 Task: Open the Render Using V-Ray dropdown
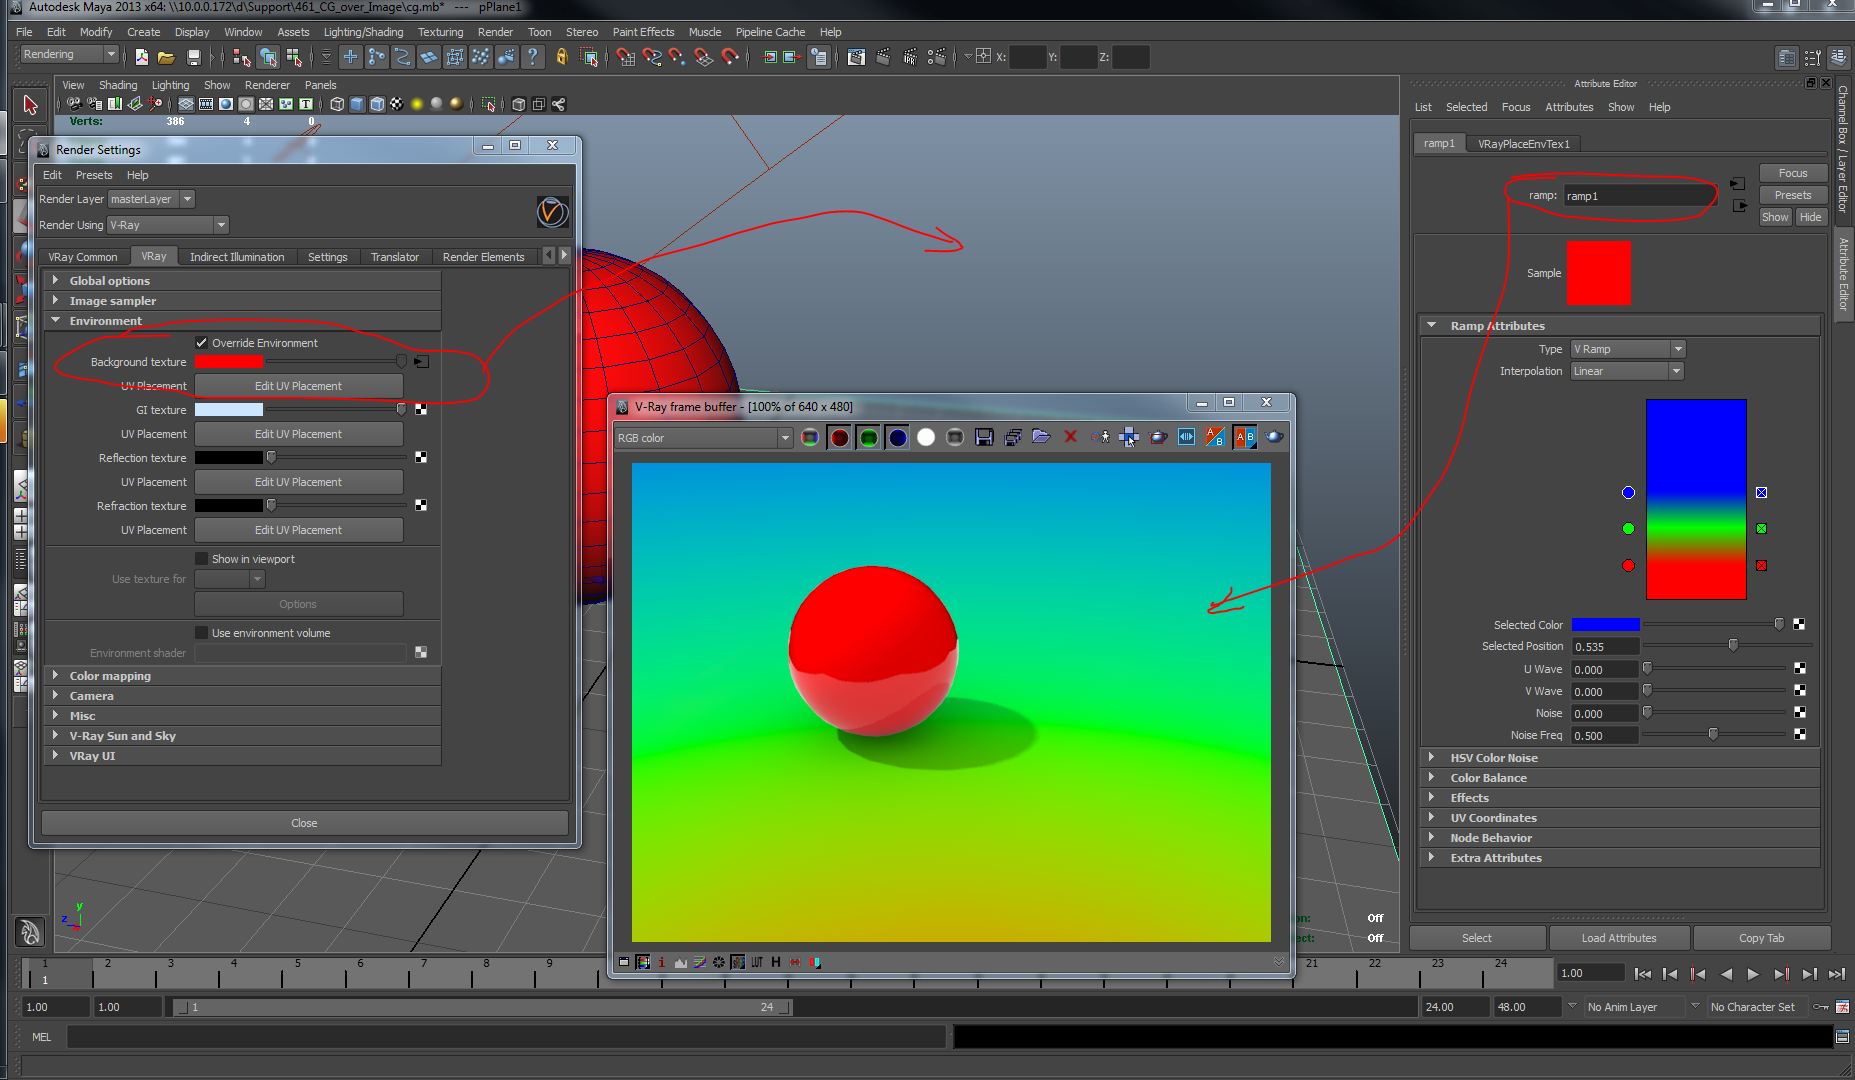tap(168, 225)
